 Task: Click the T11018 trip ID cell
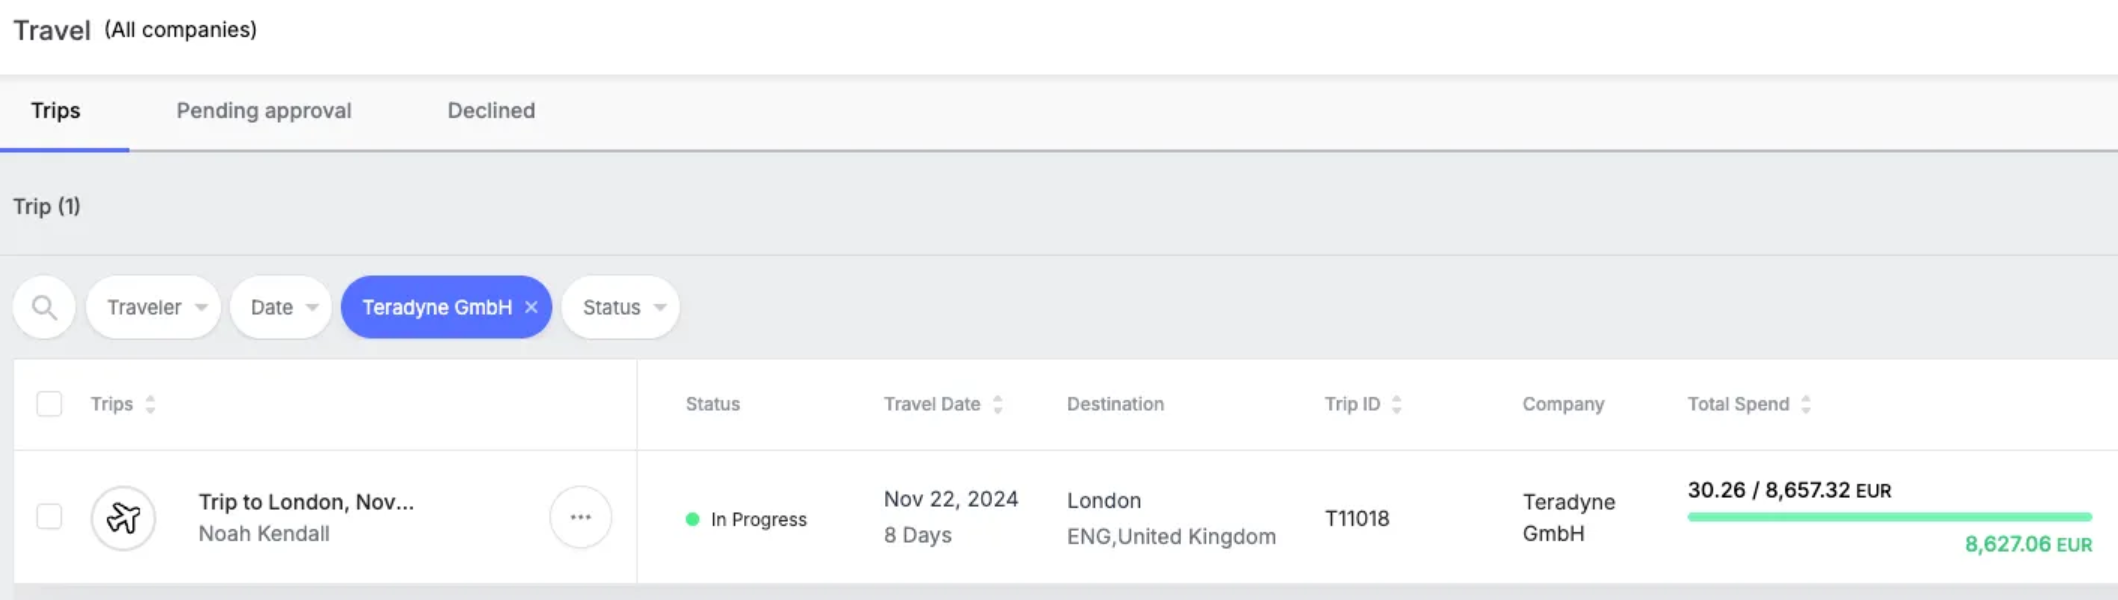click(x=1357, y=518)
